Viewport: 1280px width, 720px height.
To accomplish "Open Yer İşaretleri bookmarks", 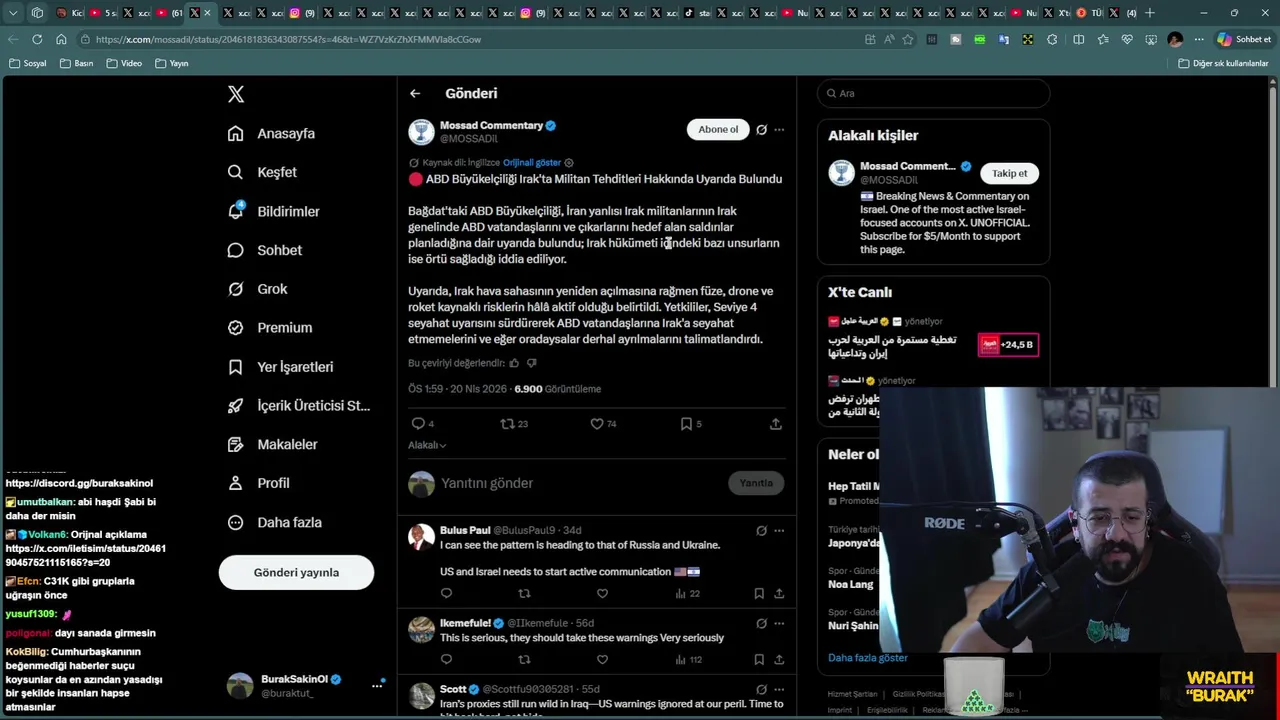I will (x=280, y=367).
